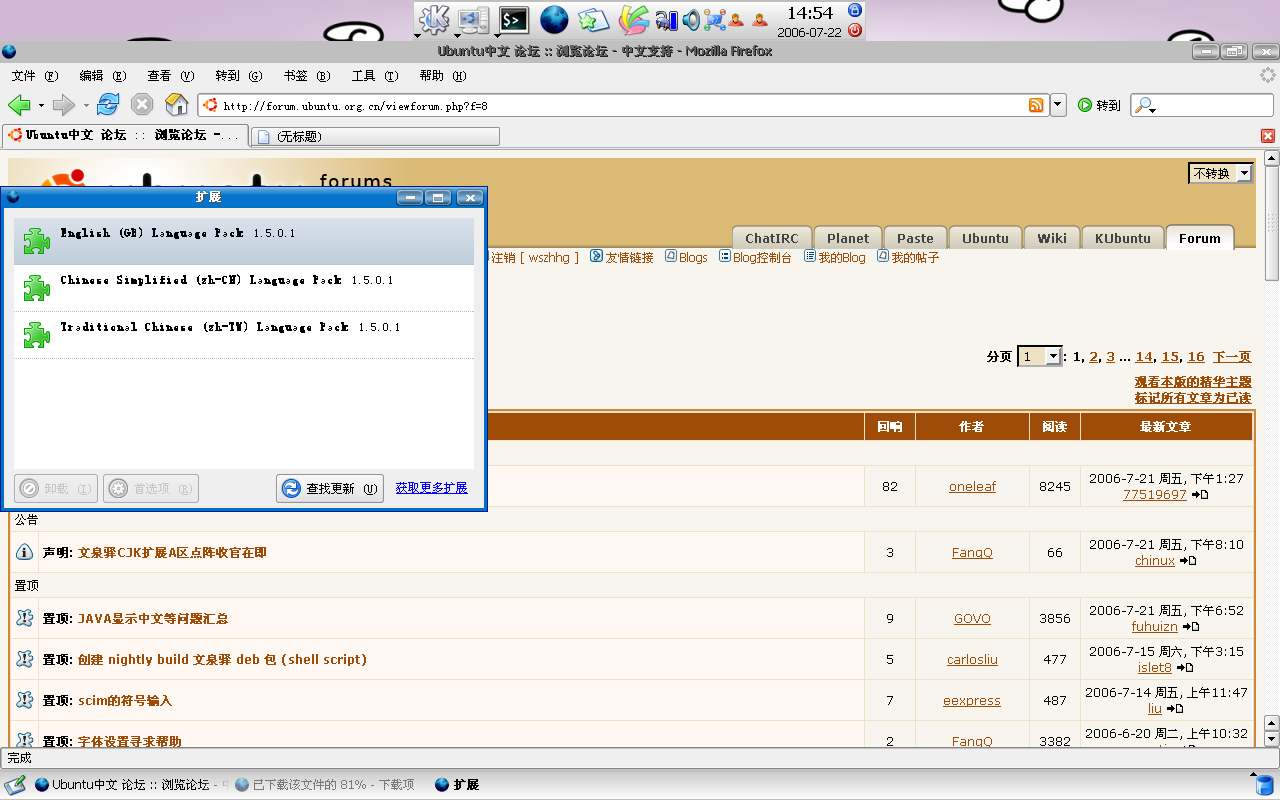Open the Wiki site tab

pyautogui.click(x=1052, y=238)
